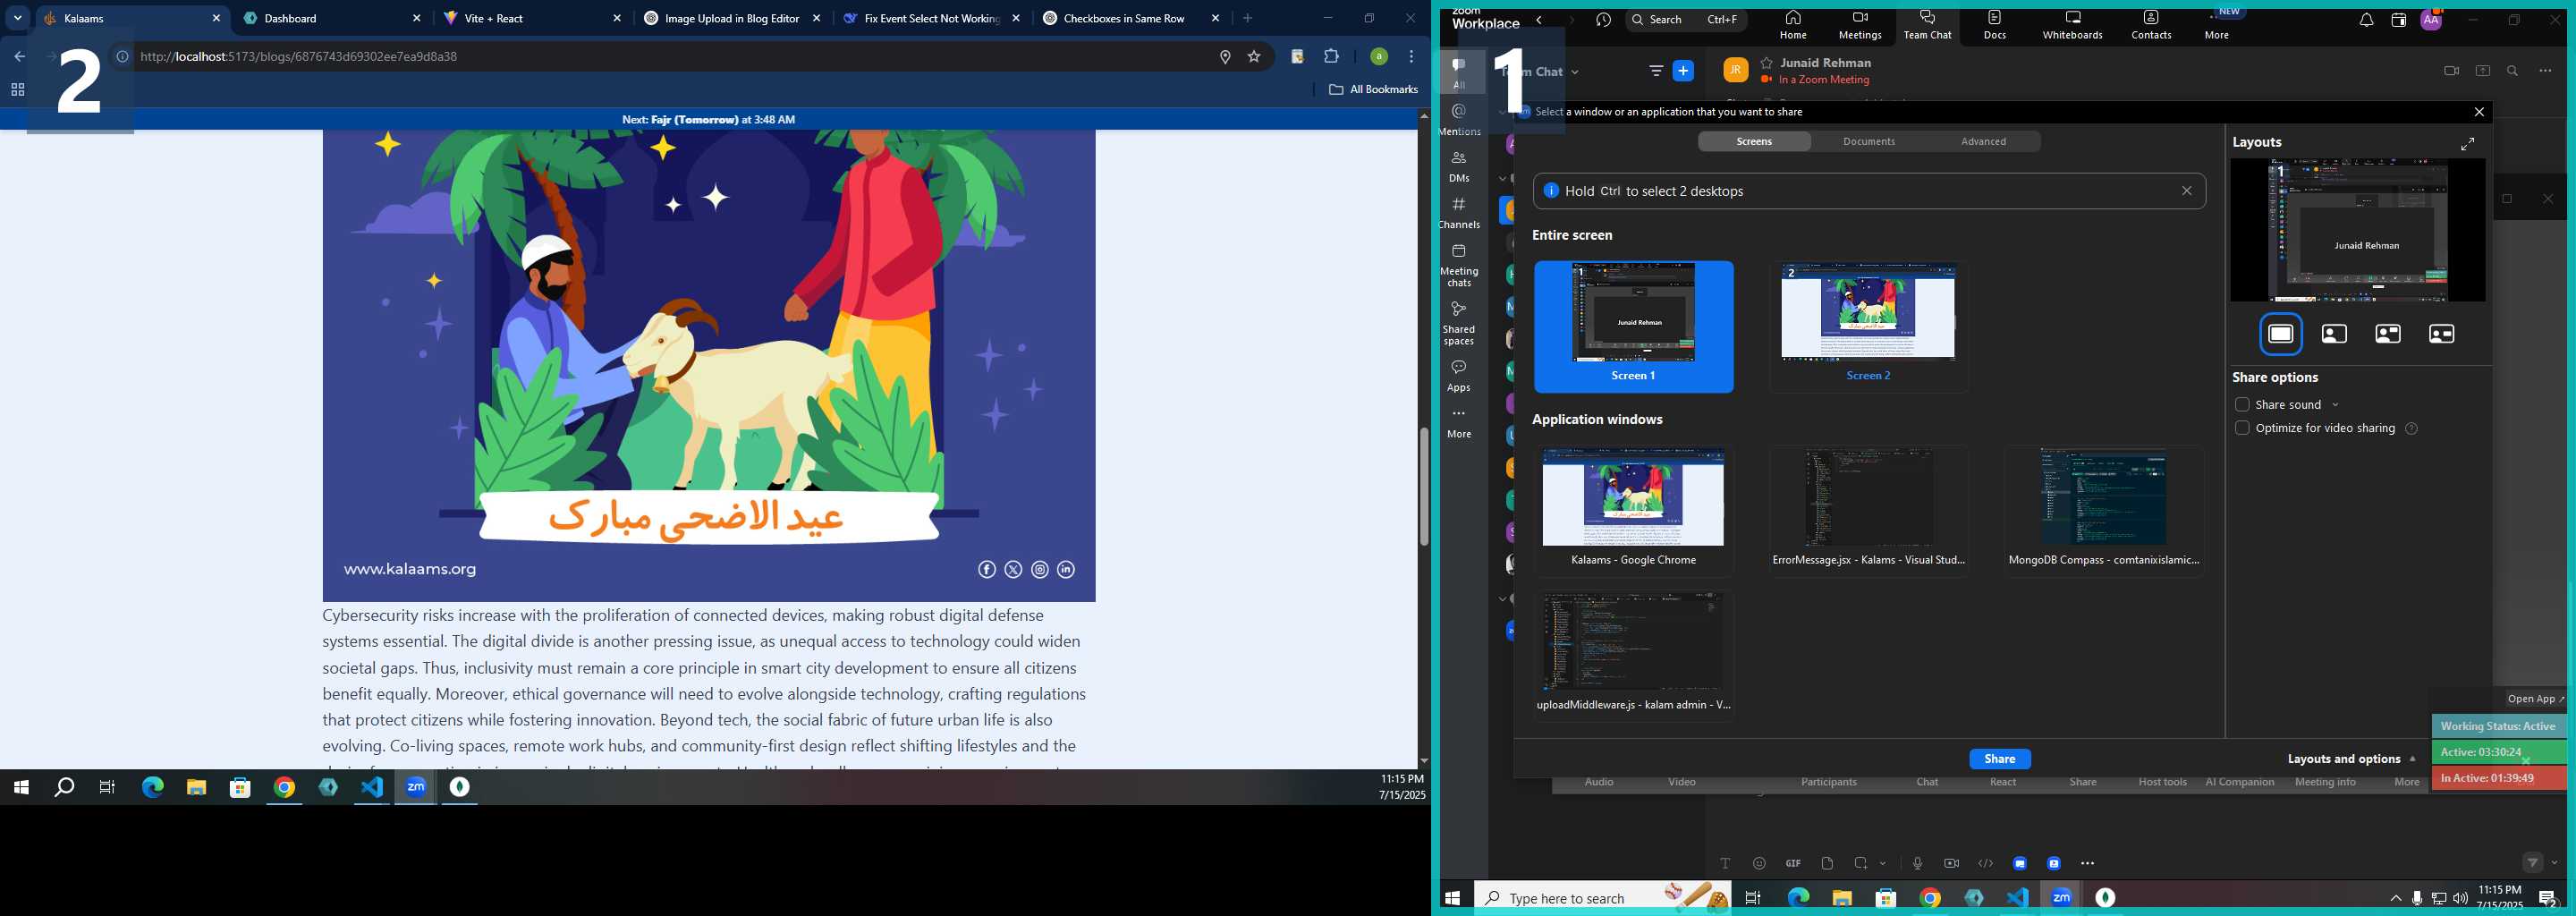
Task: Open the Docs section in Zoom
Action: [x=1995, y=25]
